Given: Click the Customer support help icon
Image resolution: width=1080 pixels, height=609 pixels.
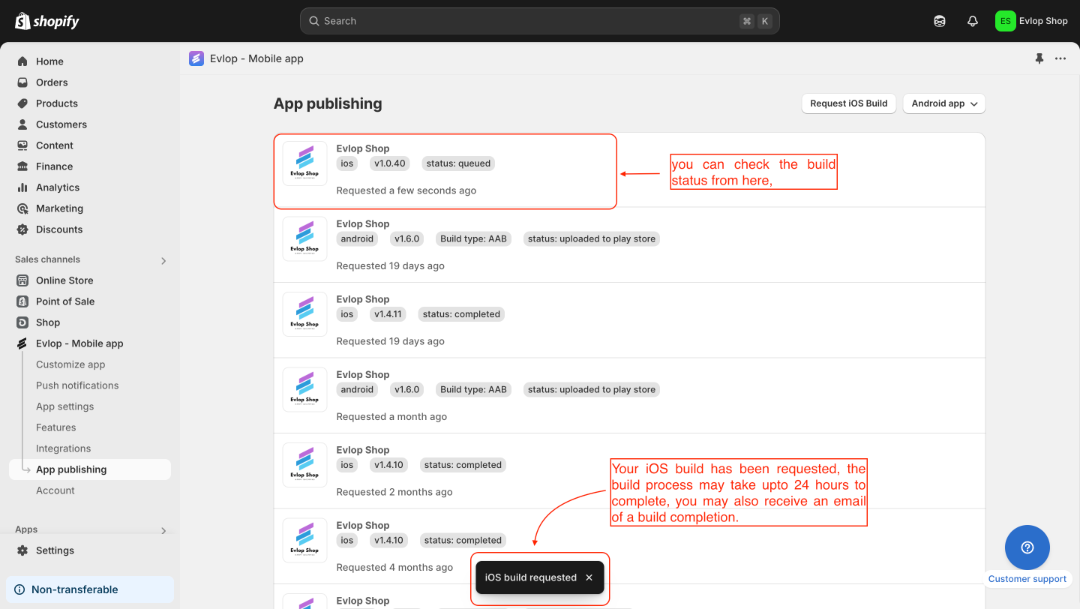Looking at the screenshot, I should pyautogui.click(x=1027, y=548).
